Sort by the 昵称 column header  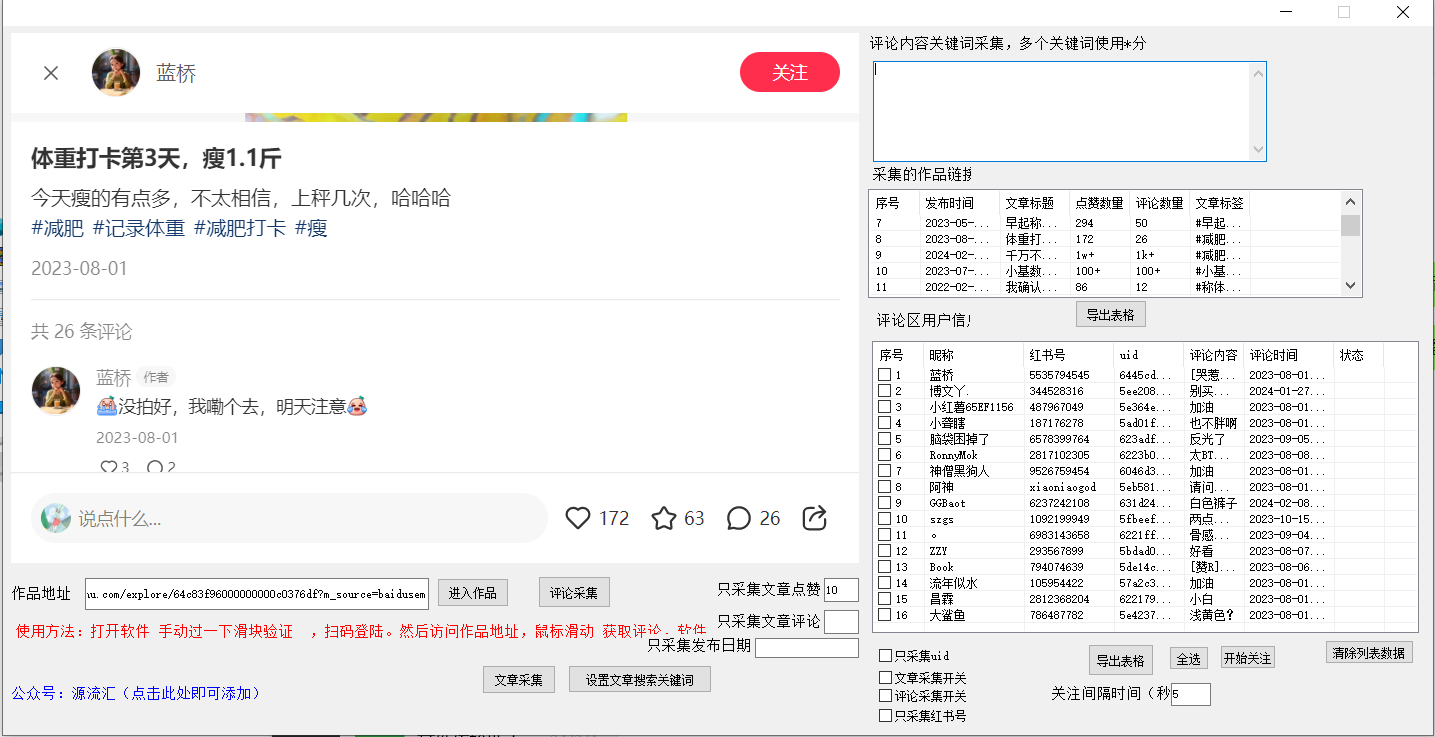point(972,355)
